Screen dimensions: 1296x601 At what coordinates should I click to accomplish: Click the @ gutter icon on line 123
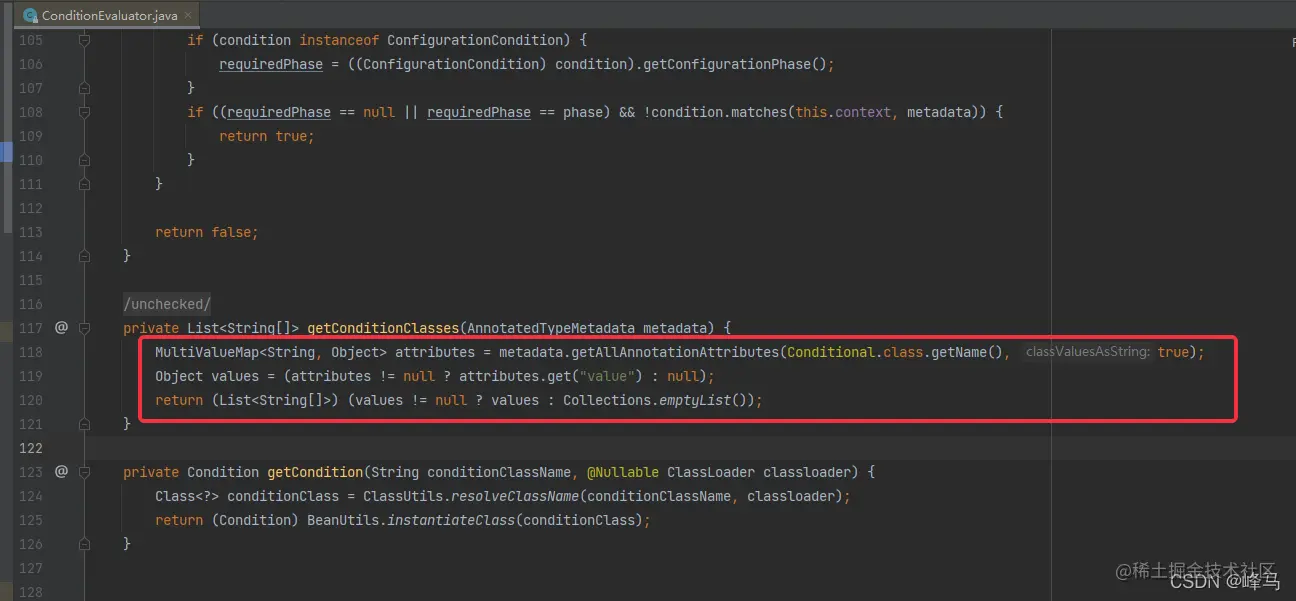click(61, 471)
